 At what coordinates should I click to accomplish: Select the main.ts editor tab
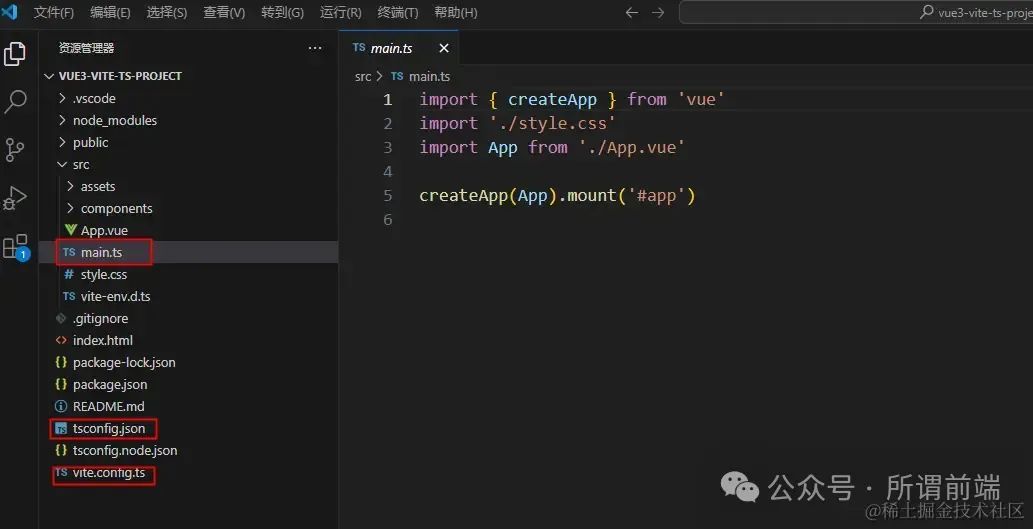pyautogui.click(x=391, y=48)
